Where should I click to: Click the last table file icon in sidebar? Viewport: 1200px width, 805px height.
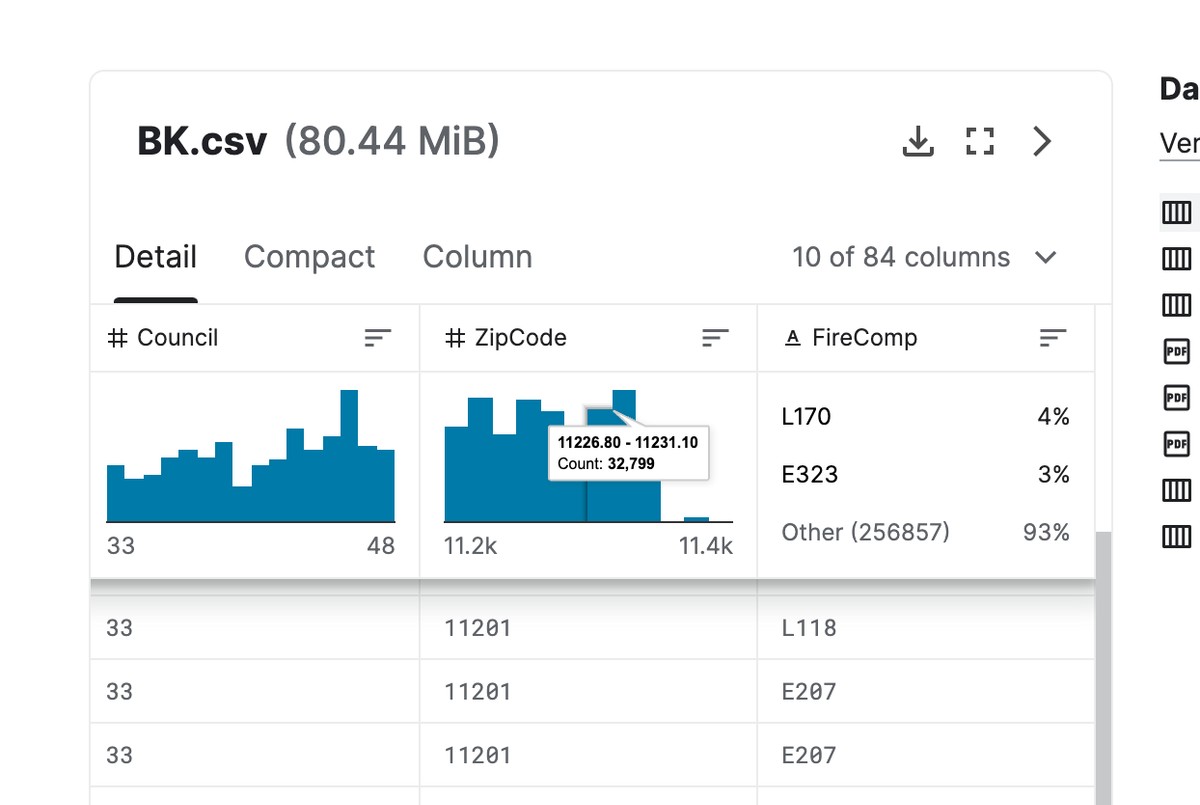pos(1177,536)
